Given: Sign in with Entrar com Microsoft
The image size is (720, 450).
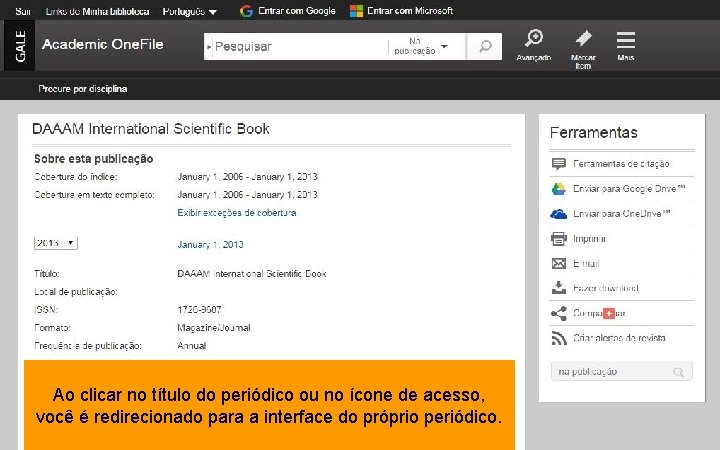Looking at the screenshot, I should click(x=410, y=11).
